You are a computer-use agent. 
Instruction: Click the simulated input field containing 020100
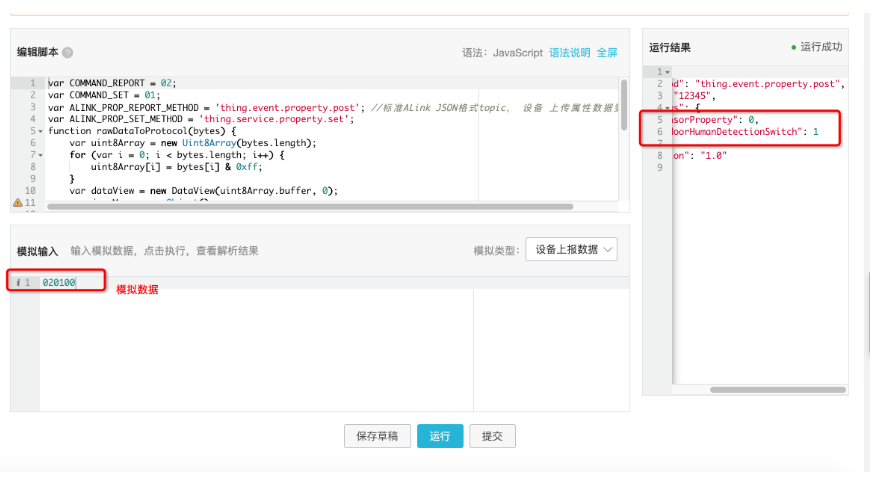334,283
